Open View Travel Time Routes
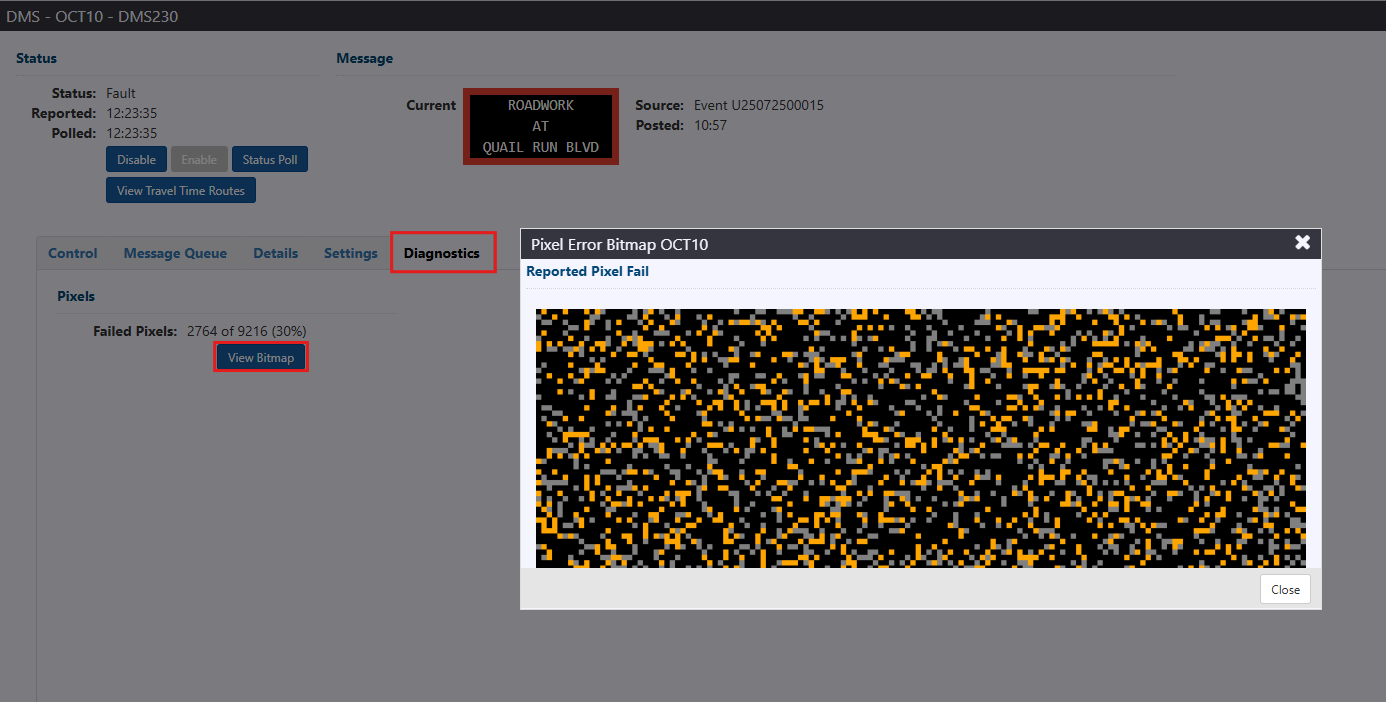 [x=181, y=191]
